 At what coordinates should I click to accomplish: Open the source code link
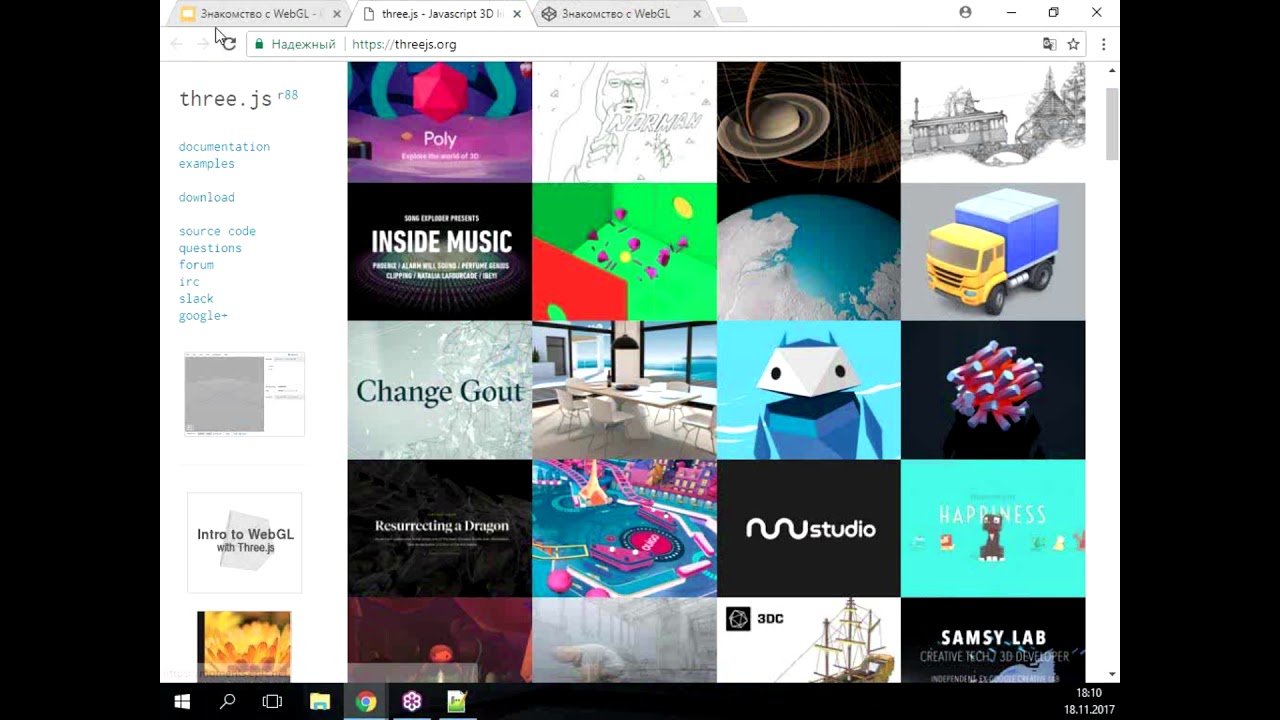217,231
